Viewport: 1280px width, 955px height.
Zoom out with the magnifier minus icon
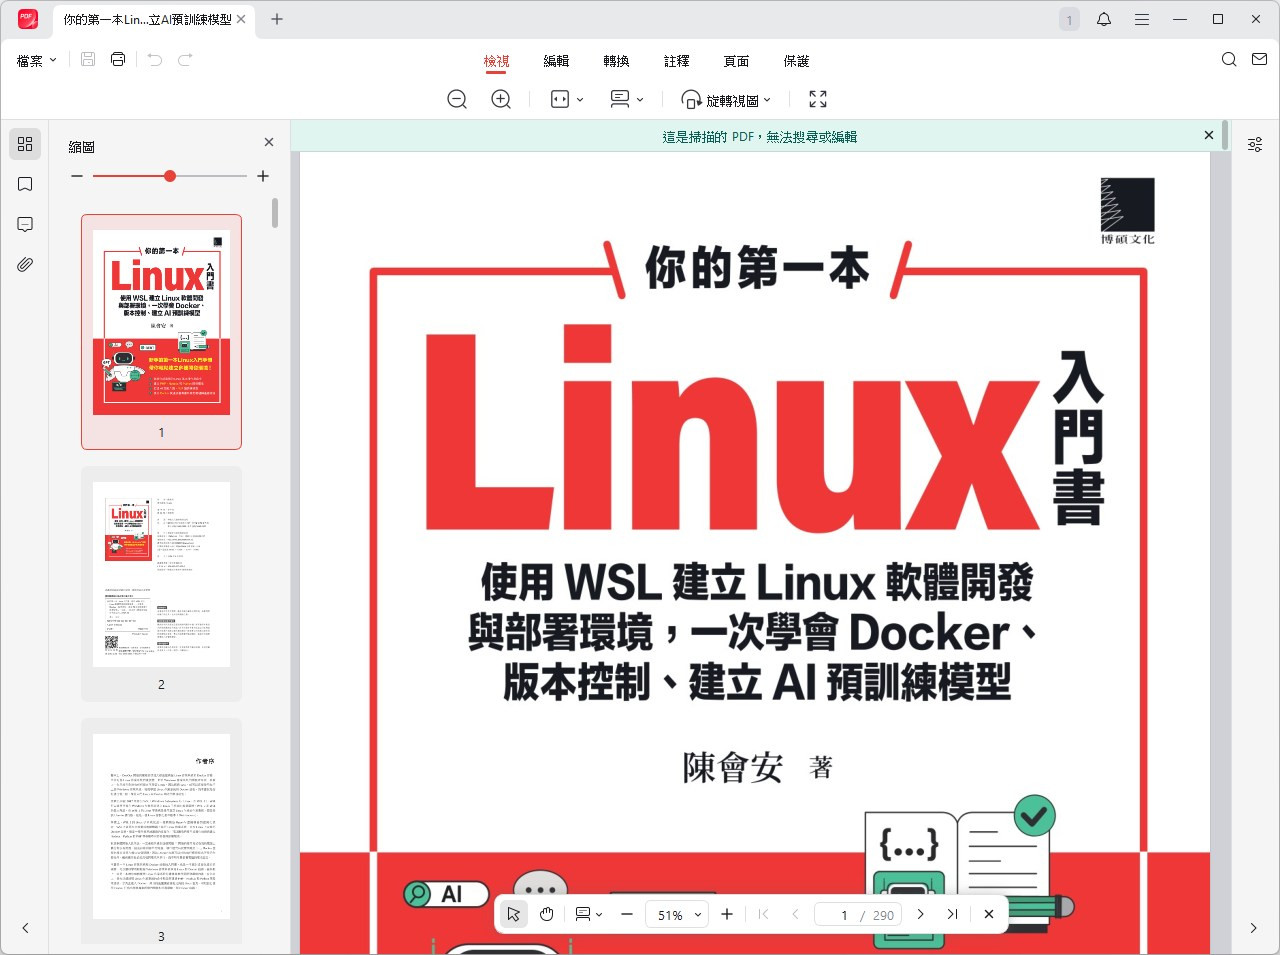[x=457, y=99]
